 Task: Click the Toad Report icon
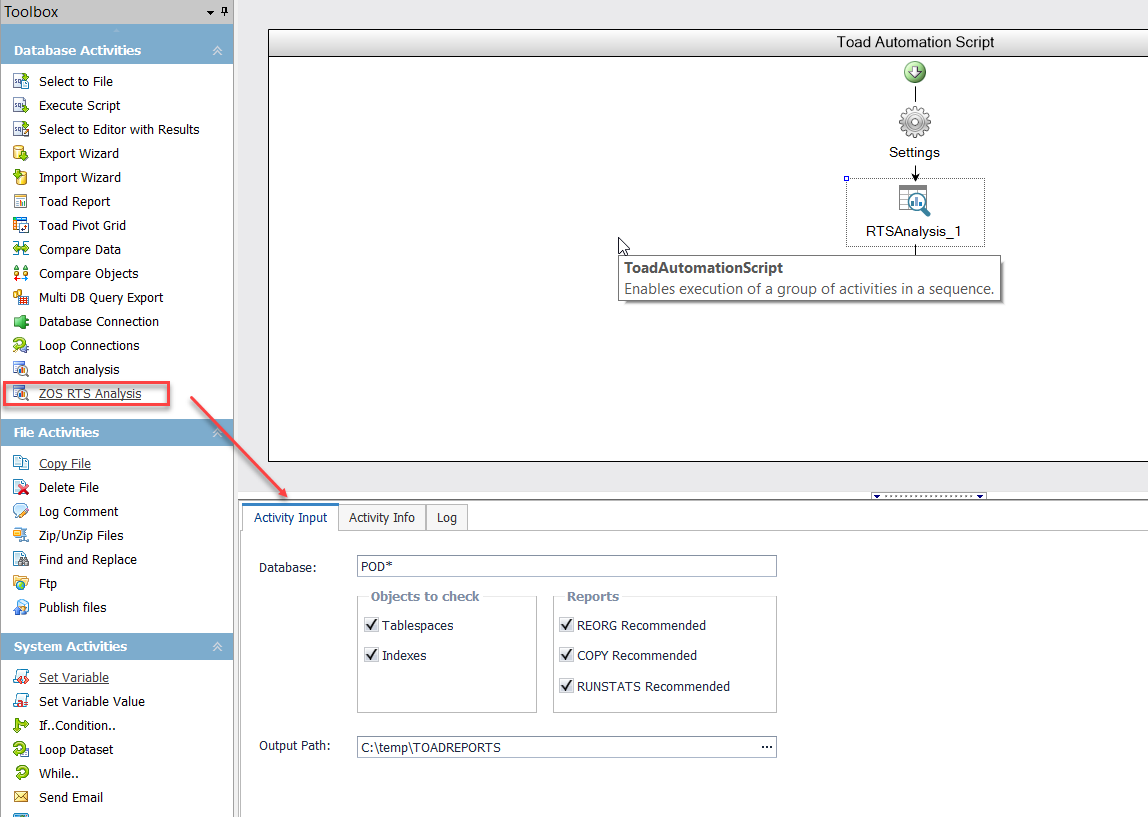click(x=21, y=201)
